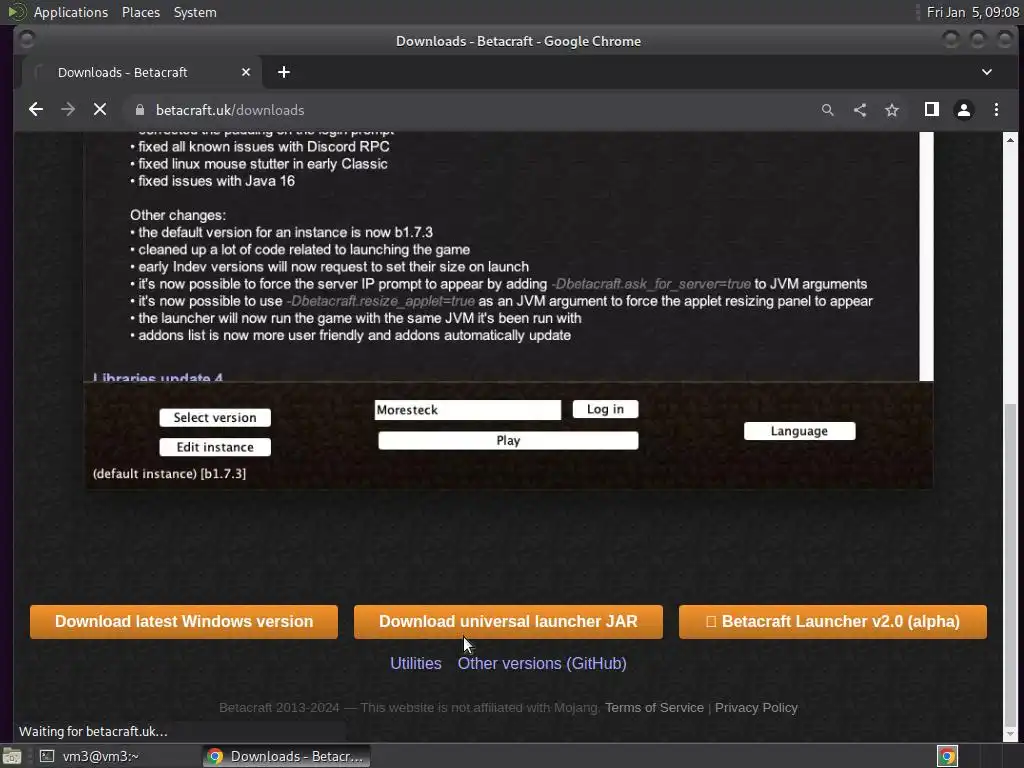Open a new tab with plus button
Viewport: 1024px width, 768px height.
tap(283, 72)
